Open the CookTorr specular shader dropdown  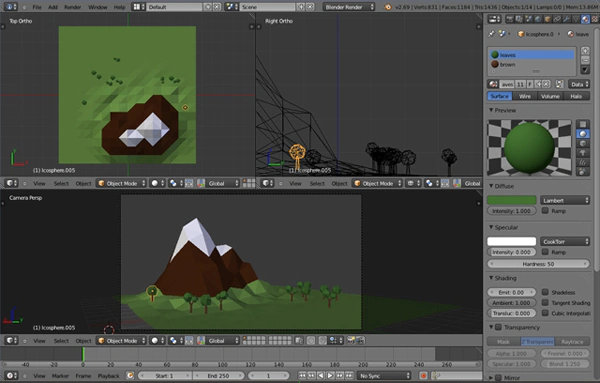[x=565, y=241]
